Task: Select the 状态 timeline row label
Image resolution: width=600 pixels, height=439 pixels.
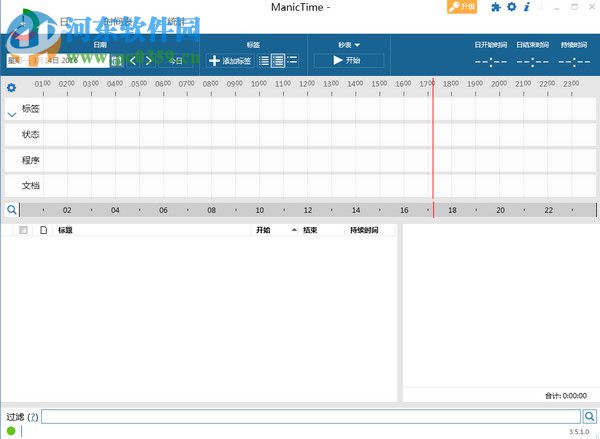Action: 31,134
